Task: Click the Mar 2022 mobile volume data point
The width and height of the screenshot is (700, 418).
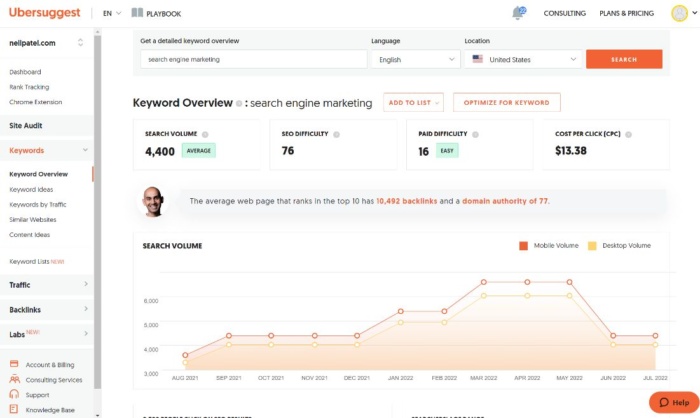Action: 483,282
